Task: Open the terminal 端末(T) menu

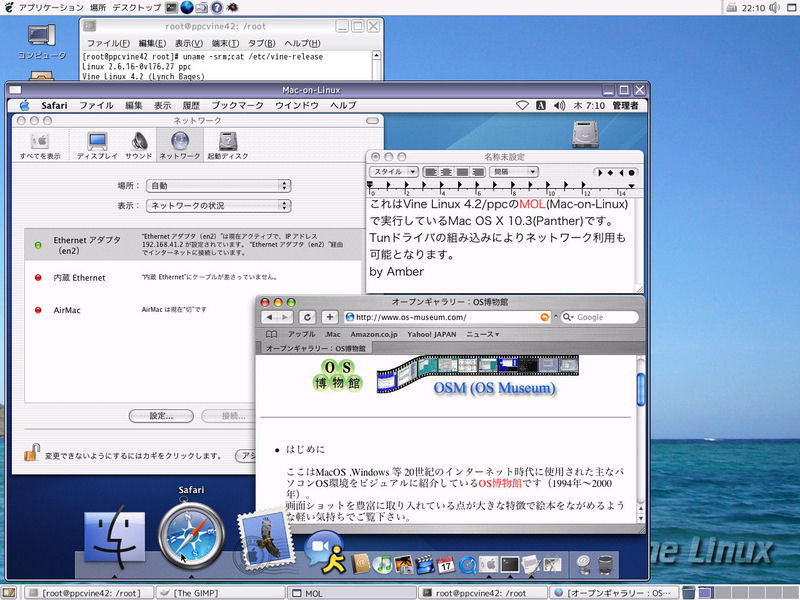Action: [x=225, y=43]
